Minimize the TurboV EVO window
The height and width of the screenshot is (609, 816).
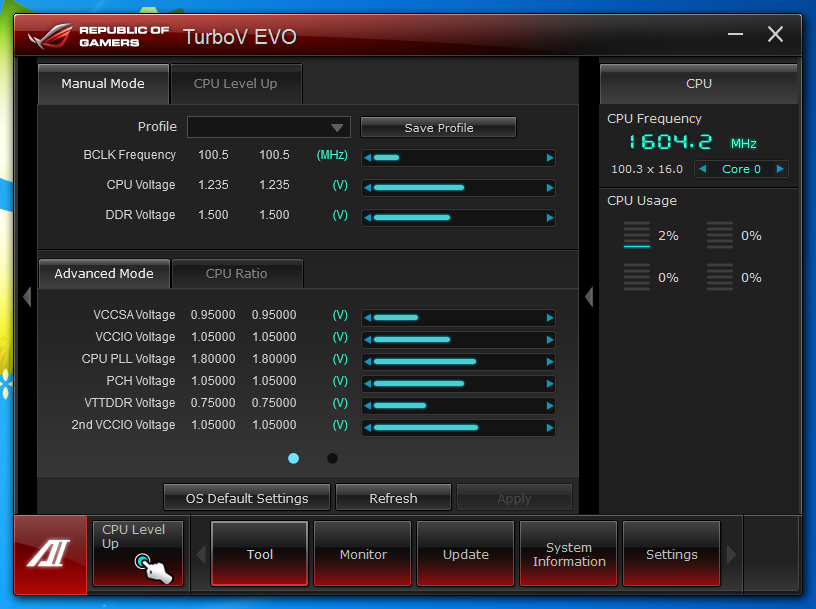click(x=735, y=34)
